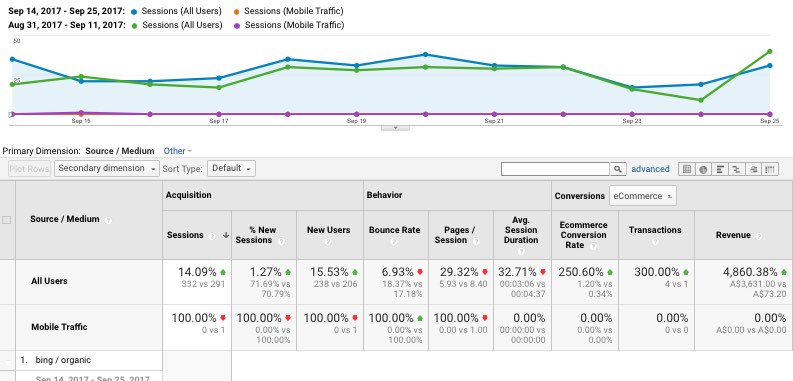The image size is (793, 381).
Task: Focus the table search input field
Action: (x=555, y=169)
